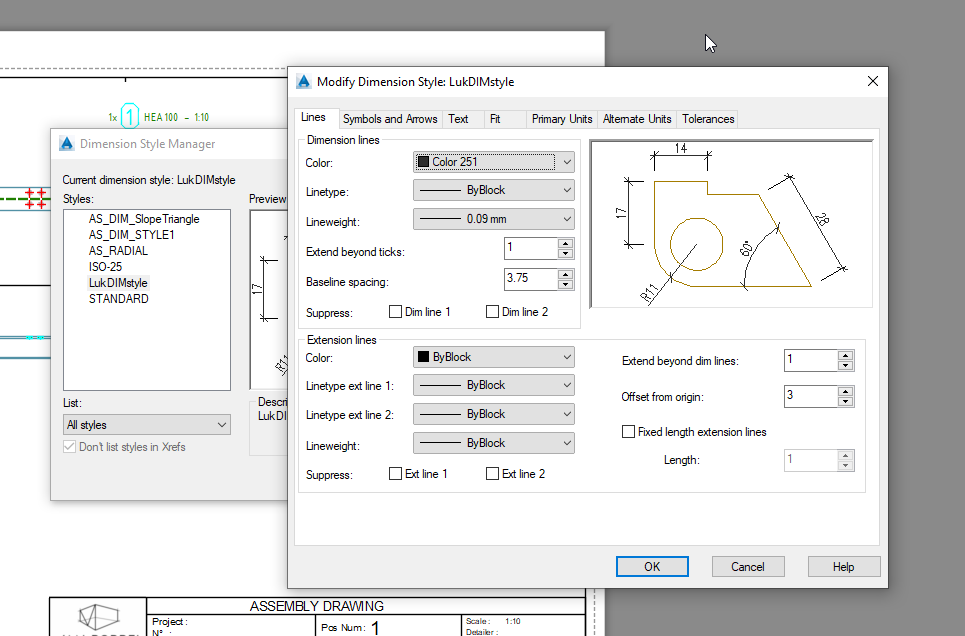Screen dimensions: 965x636
Task: Click the AutoCAD logo on Modify Dimension Style title bar
Action: click(x=305, y=81)
